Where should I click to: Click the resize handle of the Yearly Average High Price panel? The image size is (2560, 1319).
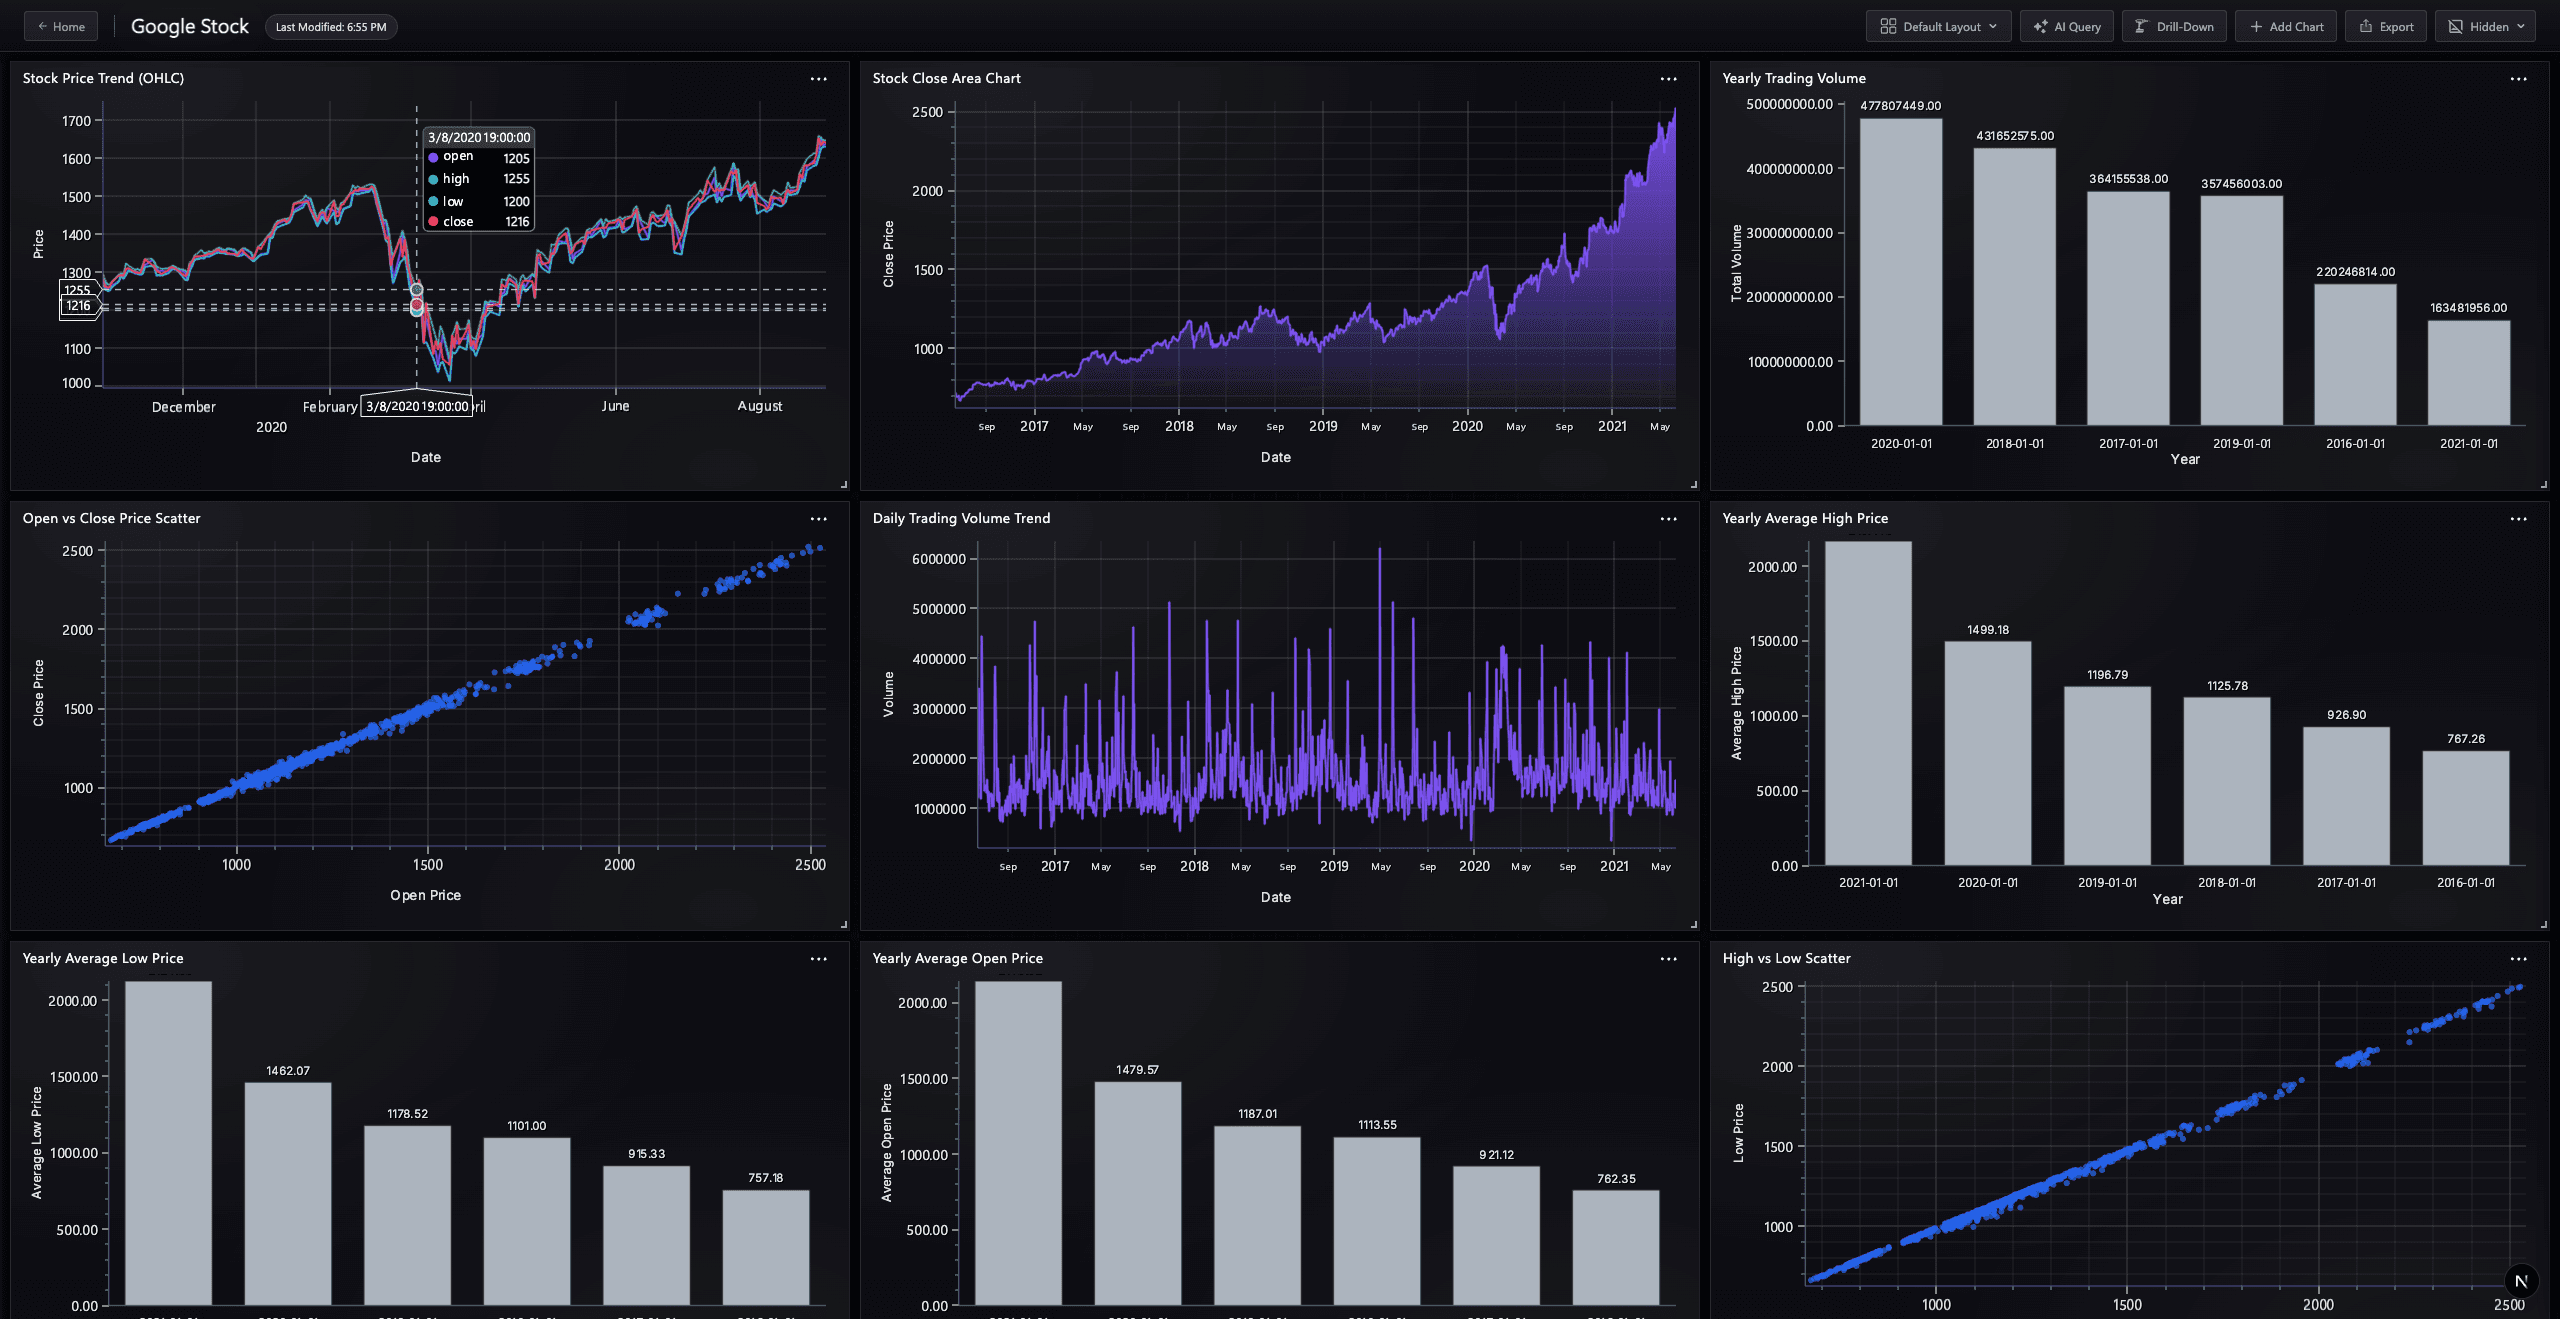2544,925
